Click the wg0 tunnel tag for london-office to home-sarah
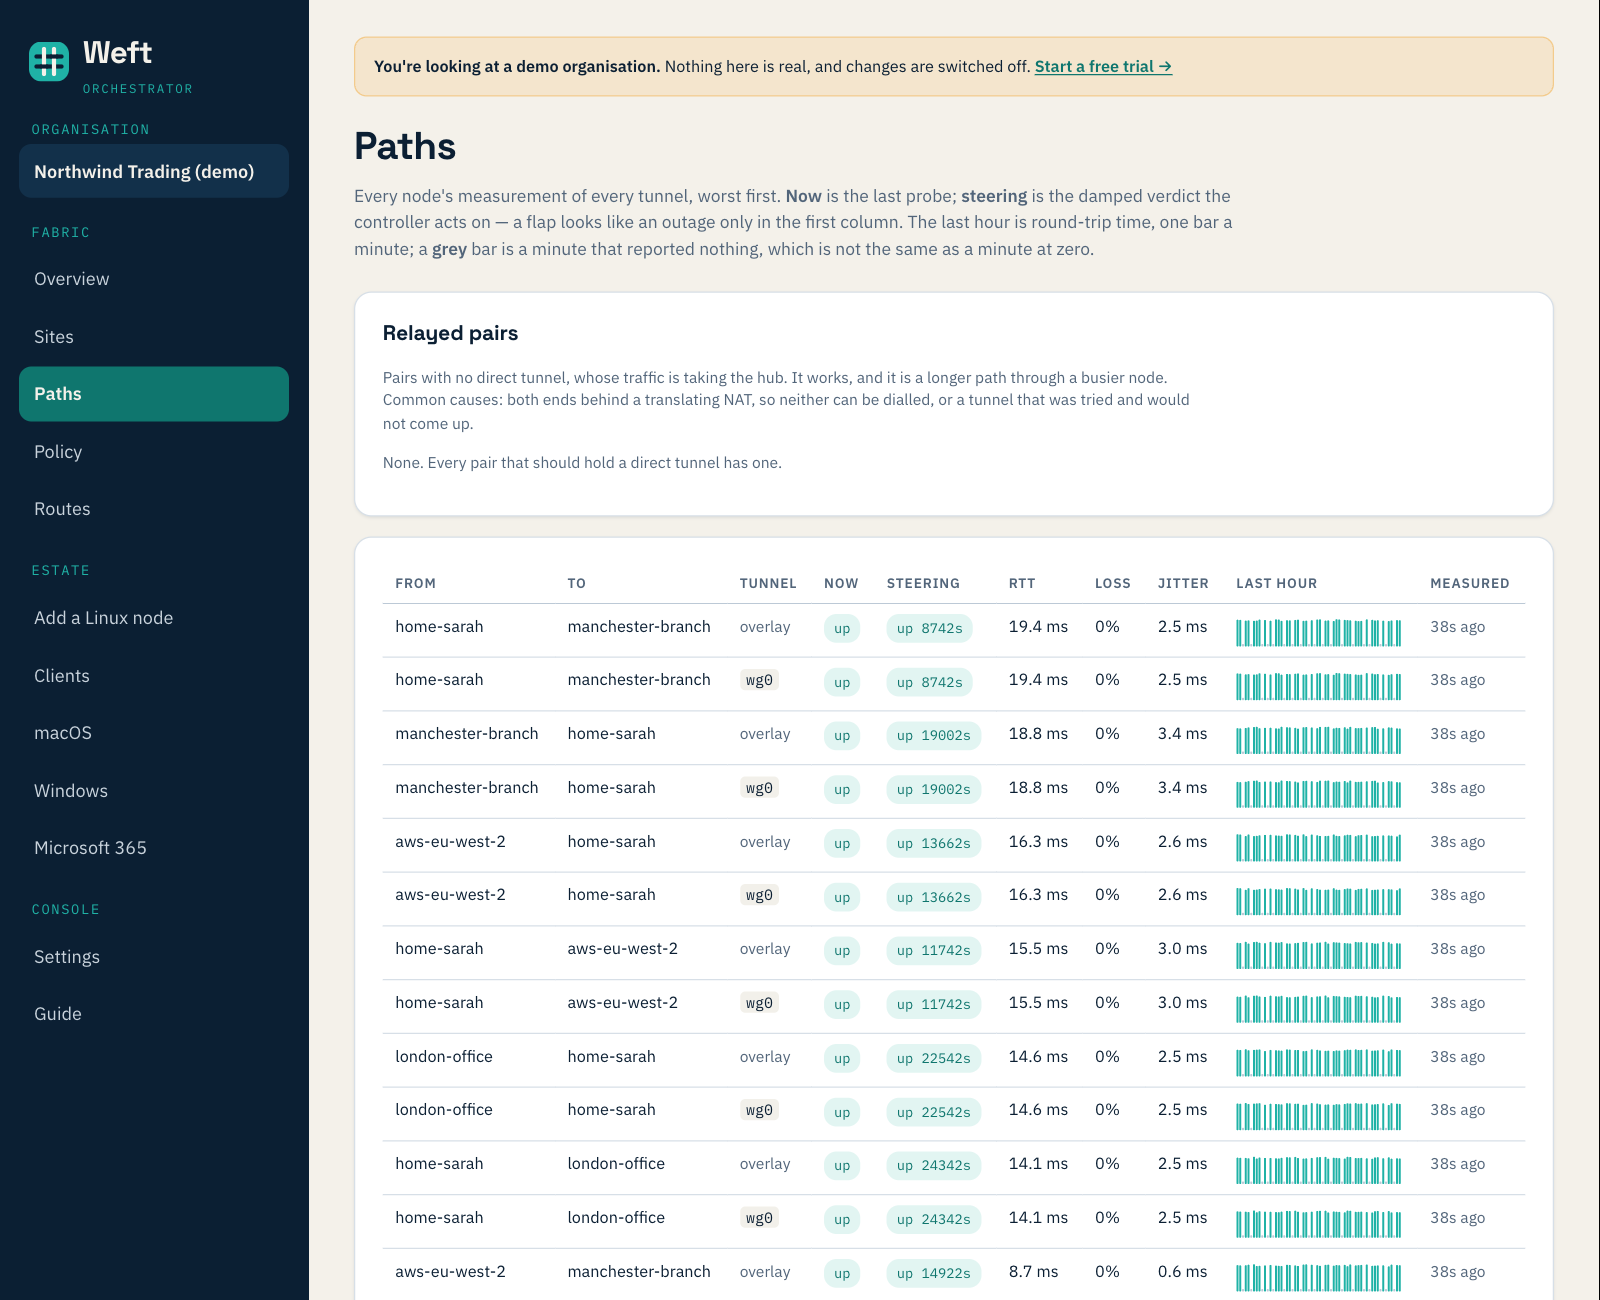 tap(759, 1110)
